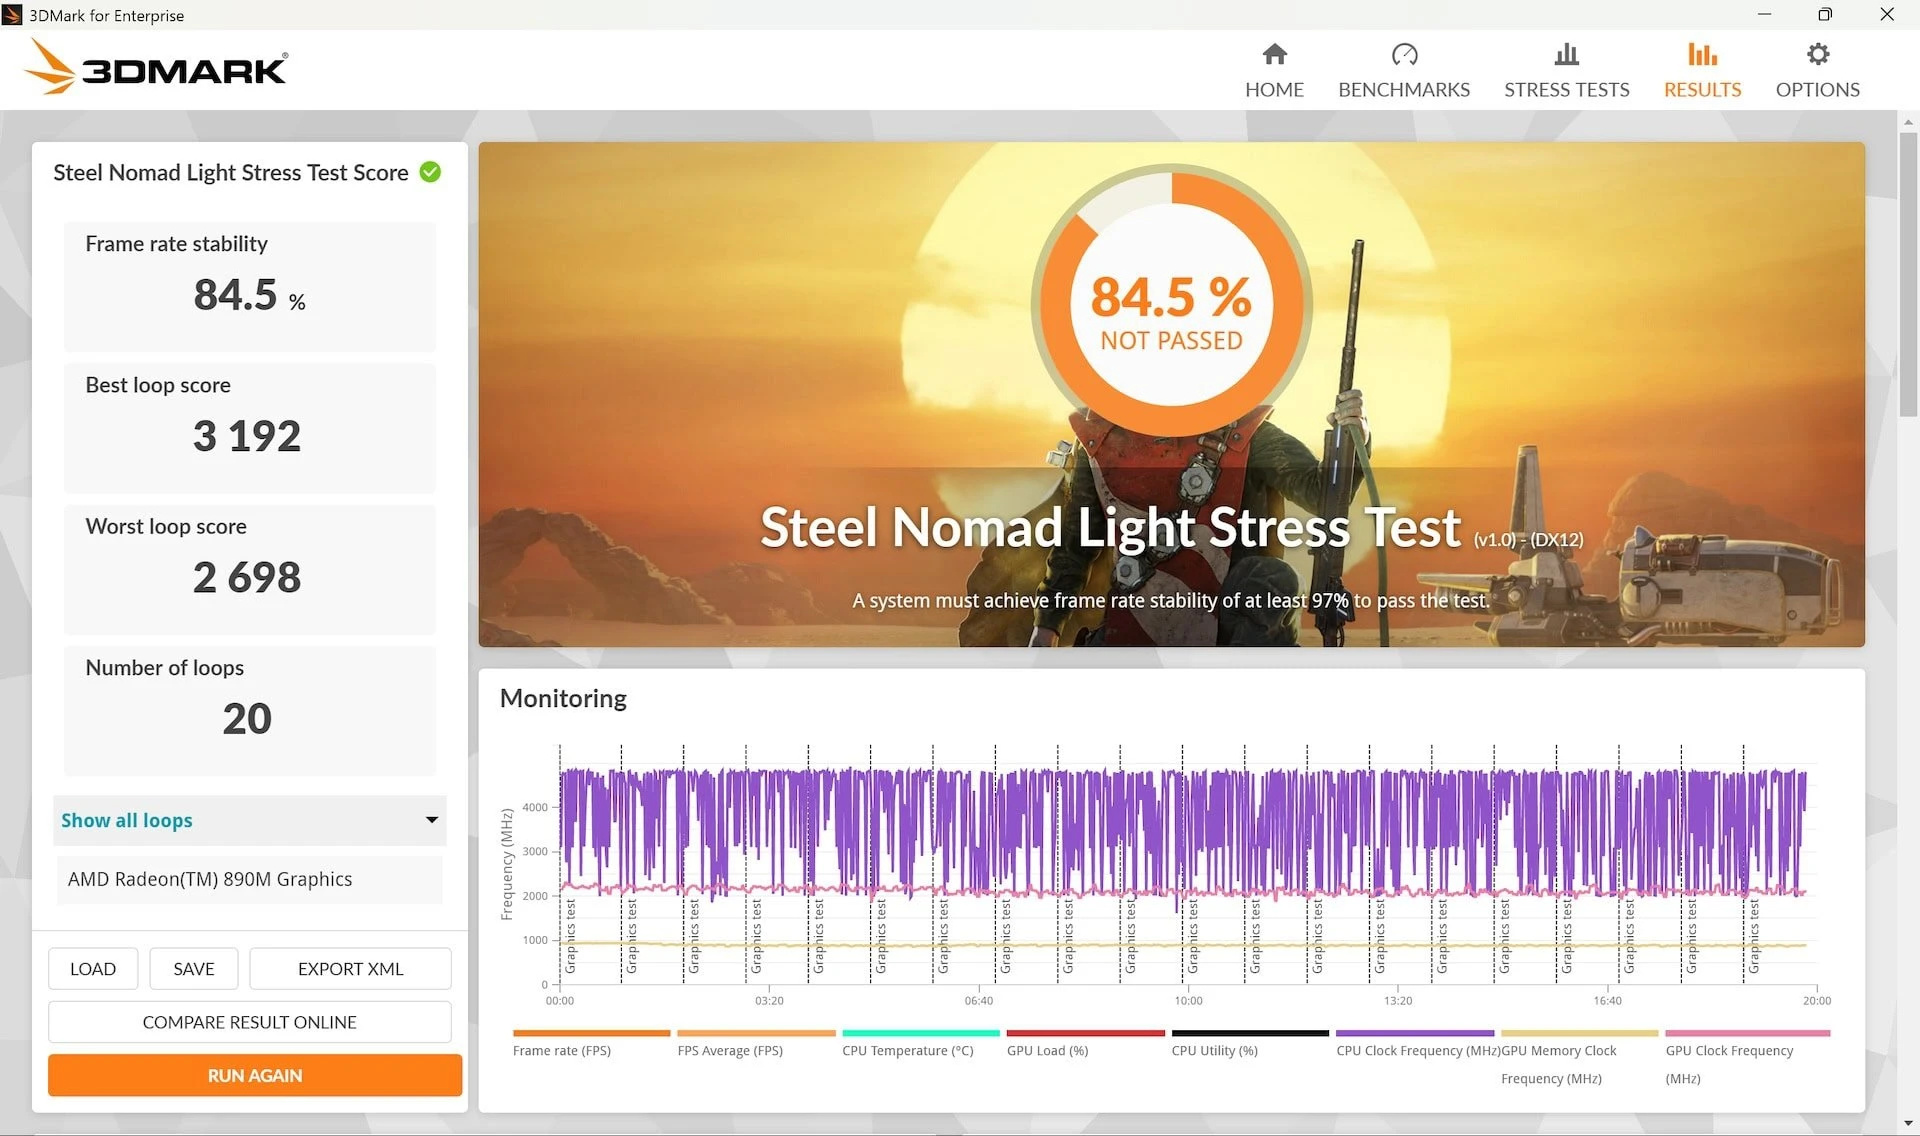
Task: Click the green validity checkmark icon
Action: coord(430,172)
